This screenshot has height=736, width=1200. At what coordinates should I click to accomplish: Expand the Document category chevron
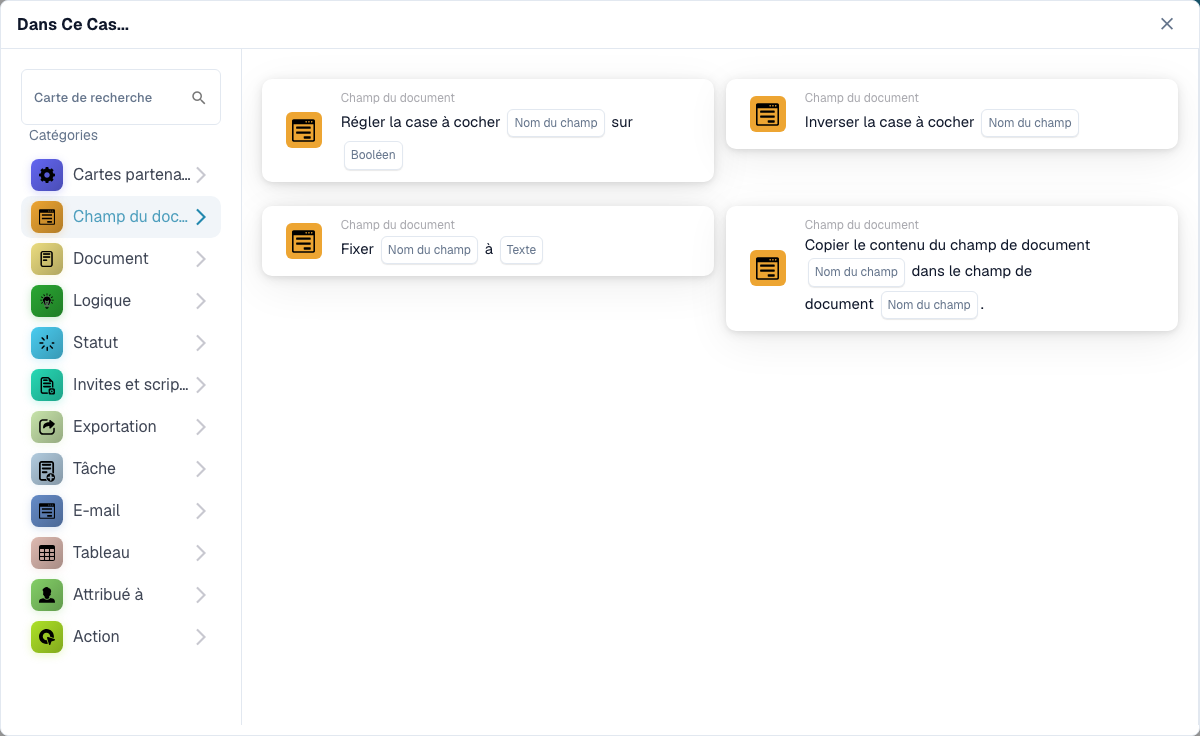pyautogui.click(x=201, y=259)
